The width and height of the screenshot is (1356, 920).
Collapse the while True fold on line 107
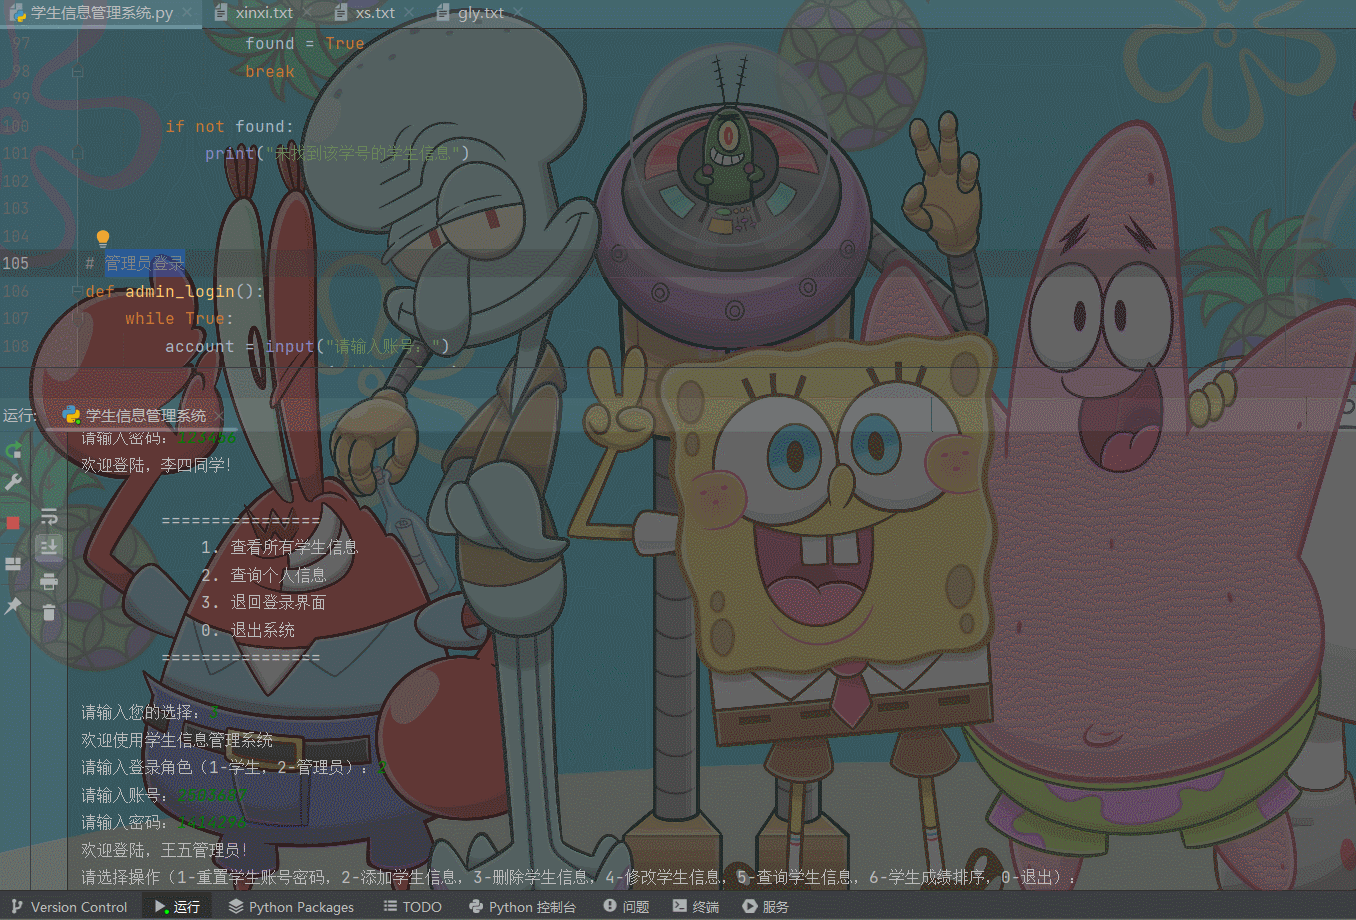[x=77, y=318]
